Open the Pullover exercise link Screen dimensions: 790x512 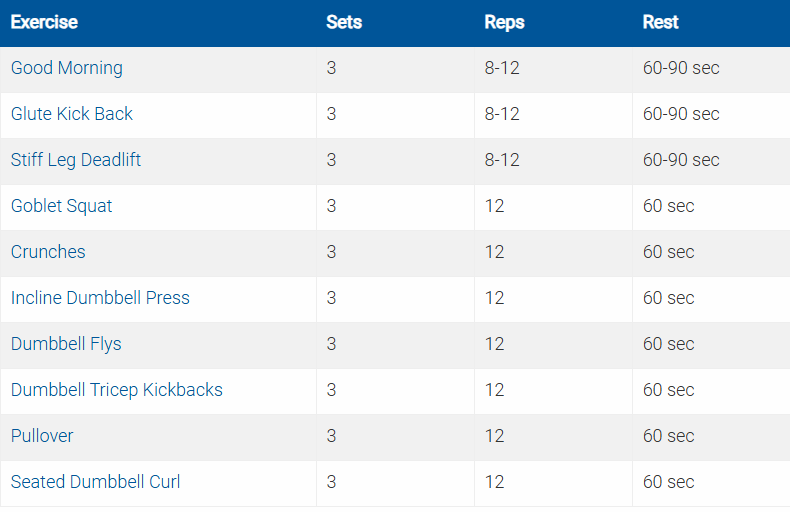click(x=42, y=437)
